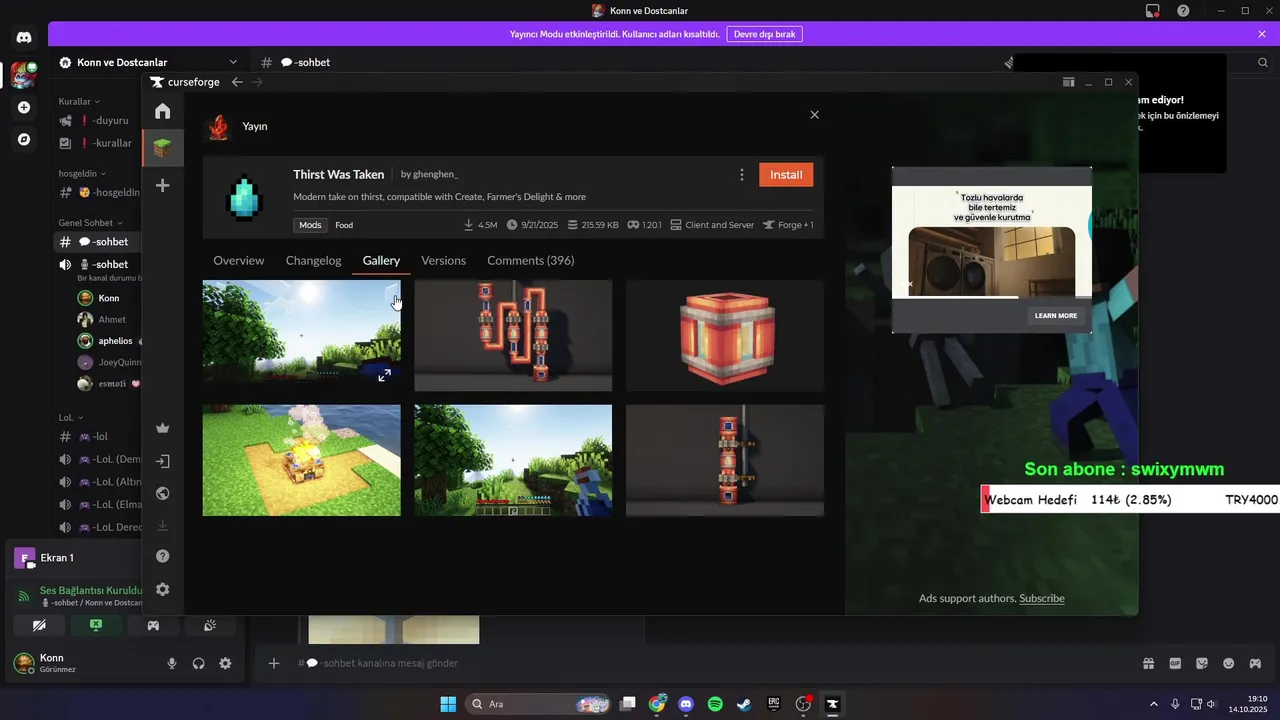
Task: Open the emoji picker in Discord
Action: click(1229, 663)
